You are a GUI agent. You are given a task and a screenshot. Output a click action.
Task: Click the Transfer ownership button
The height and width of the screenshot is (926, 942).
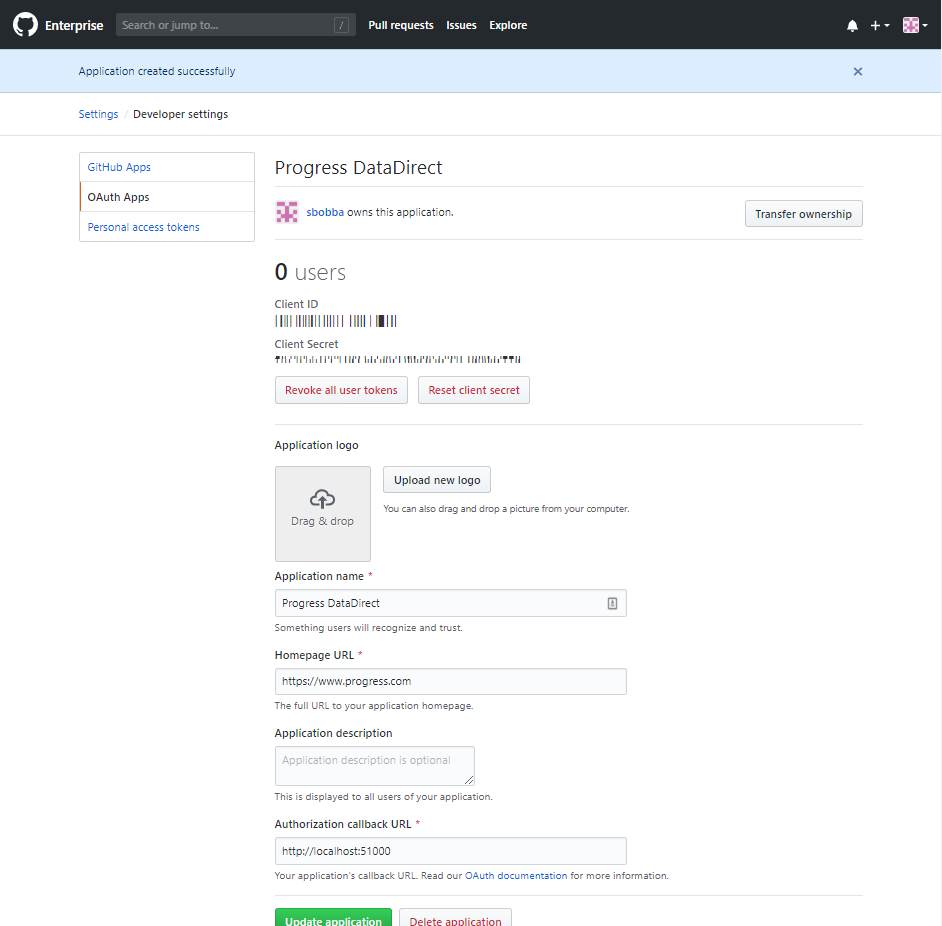[x=803, y=214]
